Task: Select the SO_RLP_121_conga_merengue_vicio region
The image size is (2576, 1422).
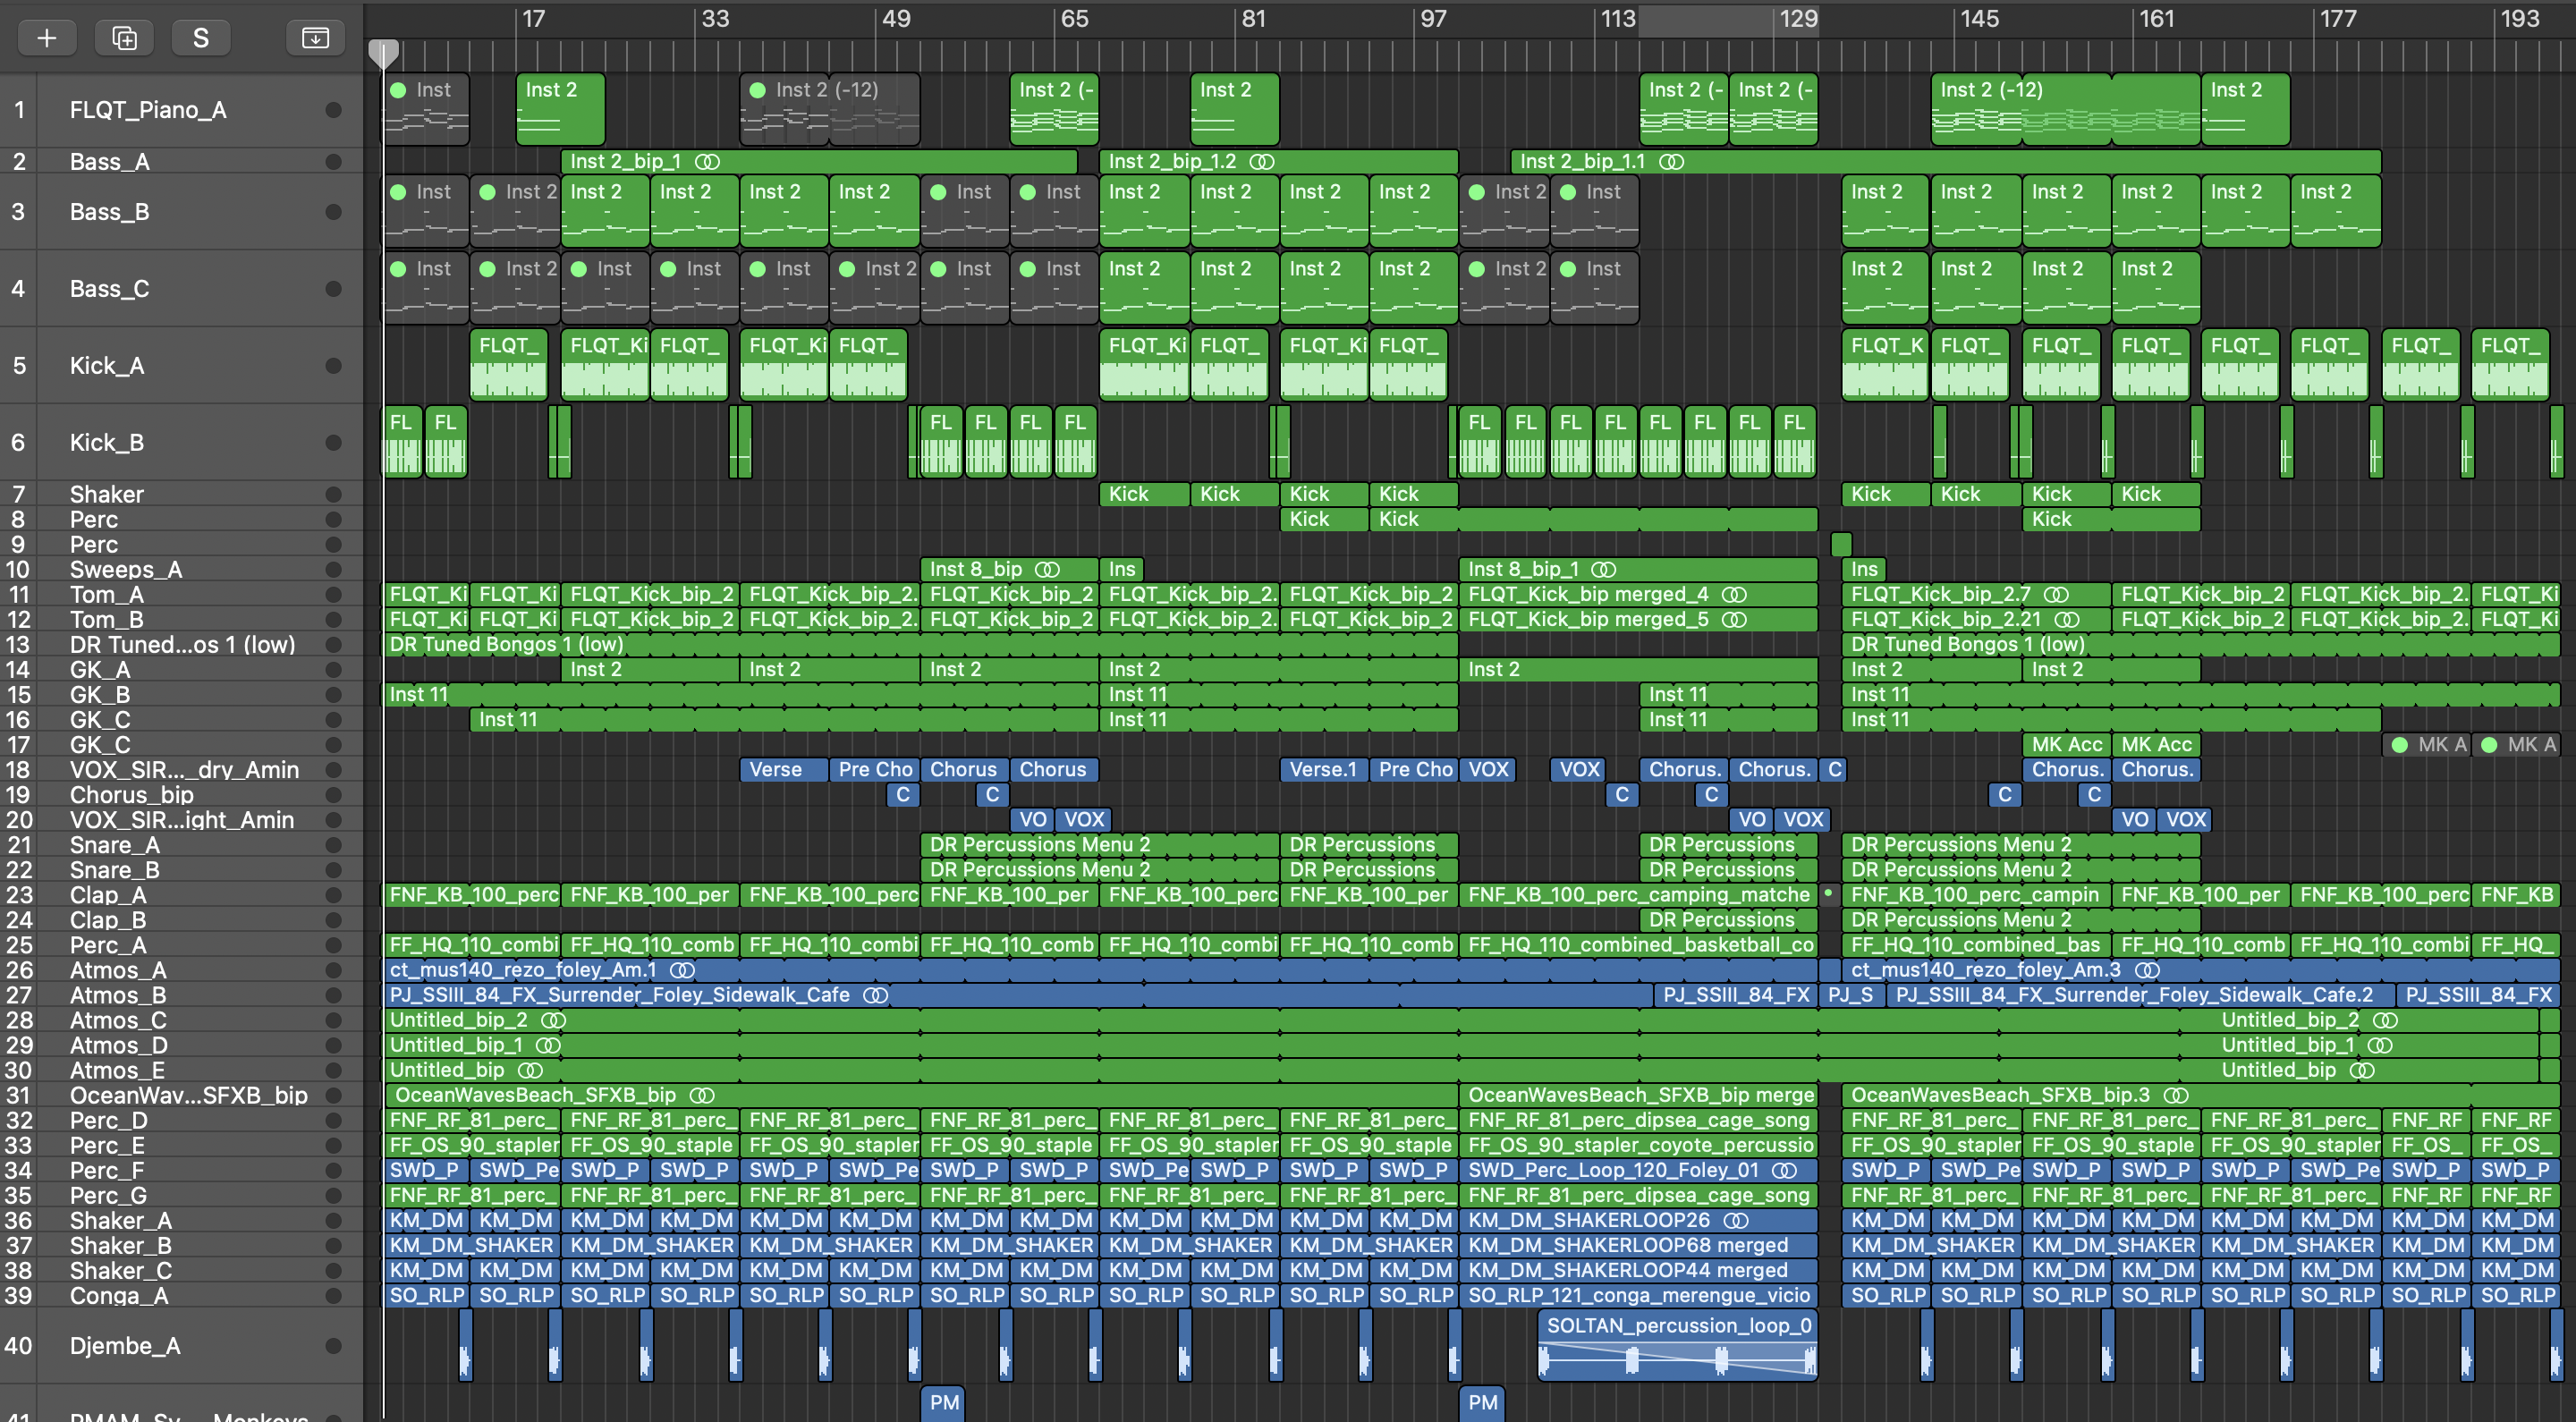Action: click(1638, 1295)
